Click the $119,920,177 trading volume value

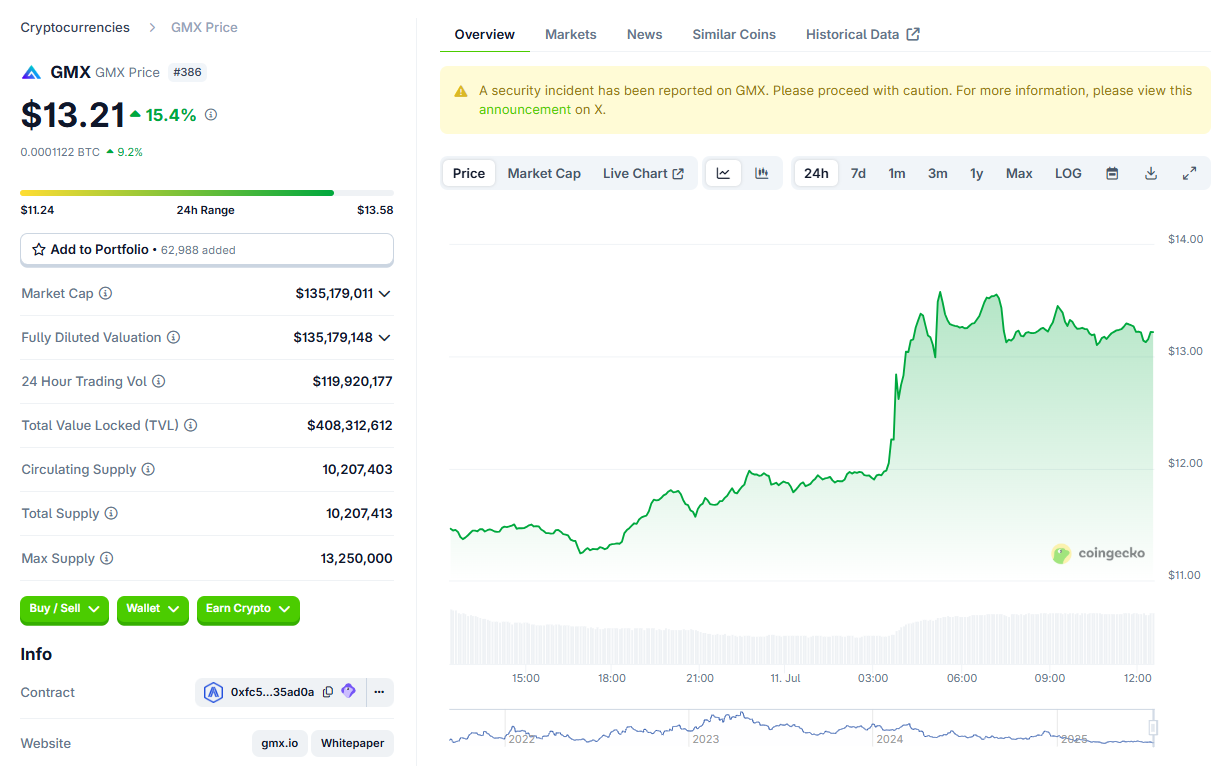tap(352, 381)
